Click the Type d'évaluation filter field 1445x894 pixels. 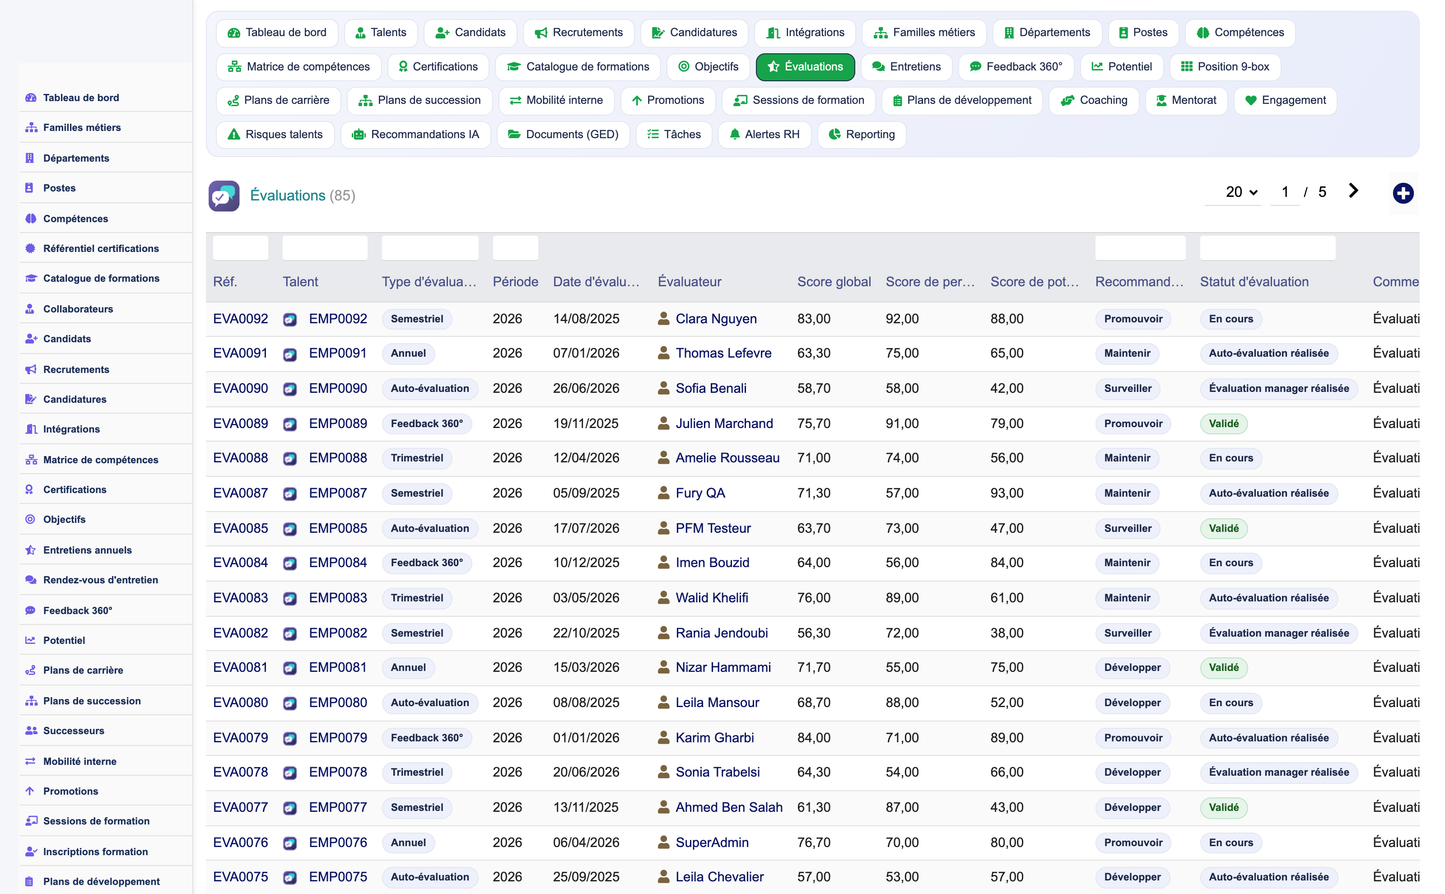pos(430,248)
